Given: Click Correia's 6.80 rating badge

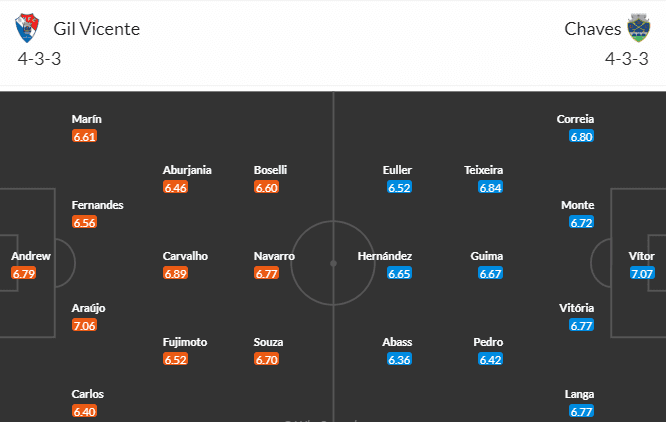Looking at the screenshot, I should click(582, 136).
